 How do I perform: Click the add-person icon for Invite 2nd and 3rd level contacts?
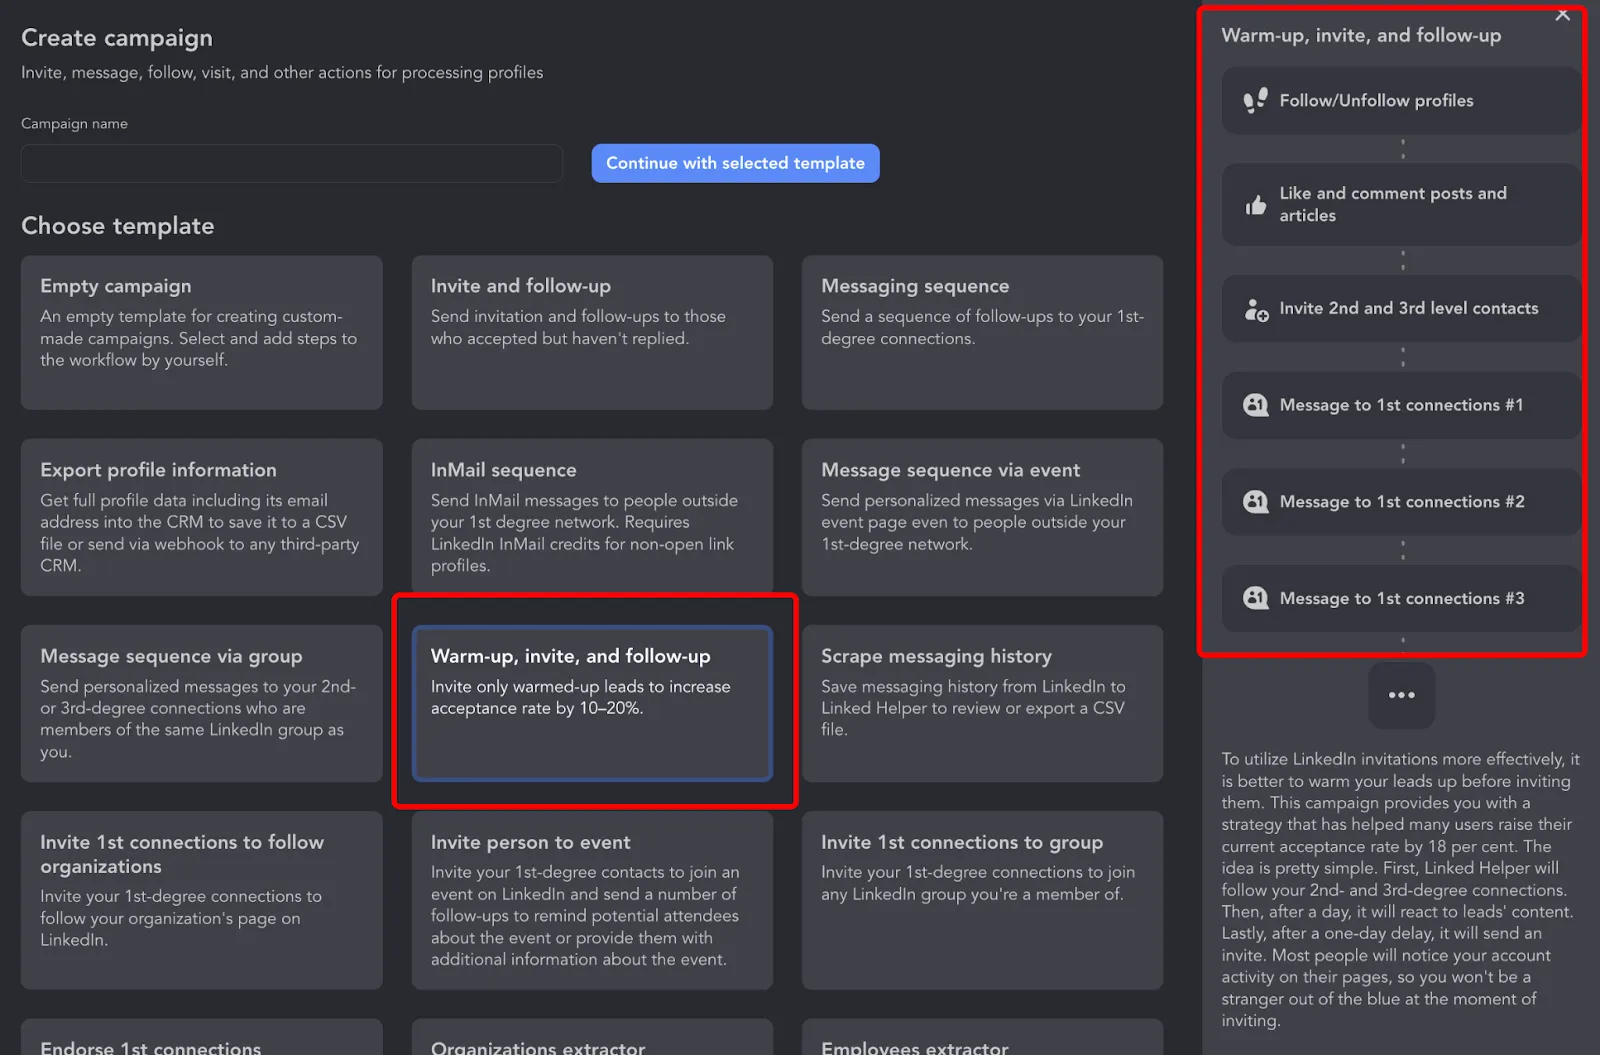[1256, 309]
